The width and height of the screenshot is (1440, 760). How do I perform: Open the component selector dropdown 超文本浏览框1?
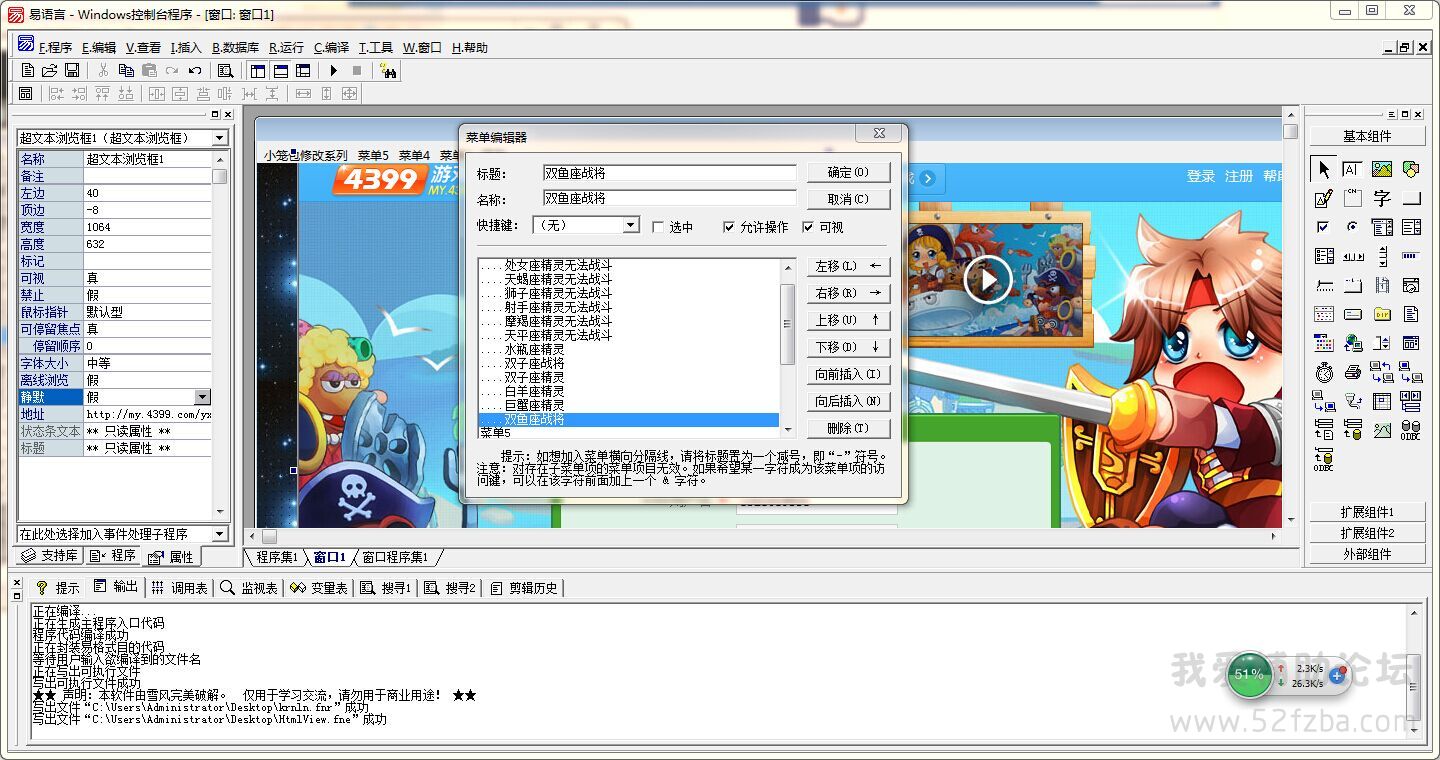(220, 138)
